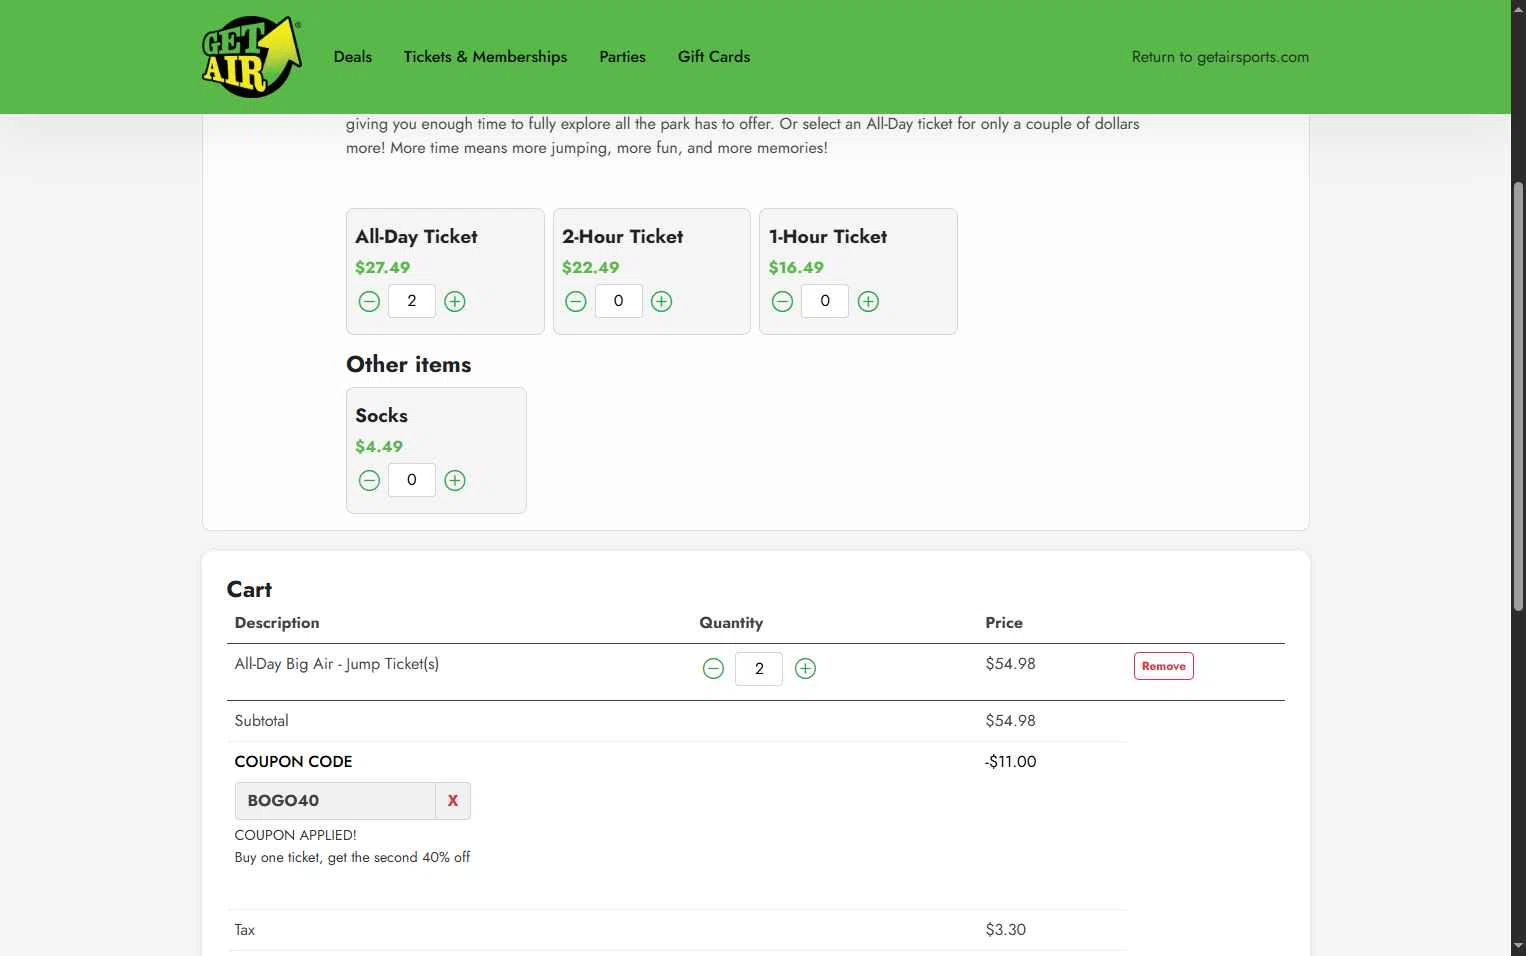Focus the All-Day Ticket quantity field

pyautogui.click(x=412, y=301)
